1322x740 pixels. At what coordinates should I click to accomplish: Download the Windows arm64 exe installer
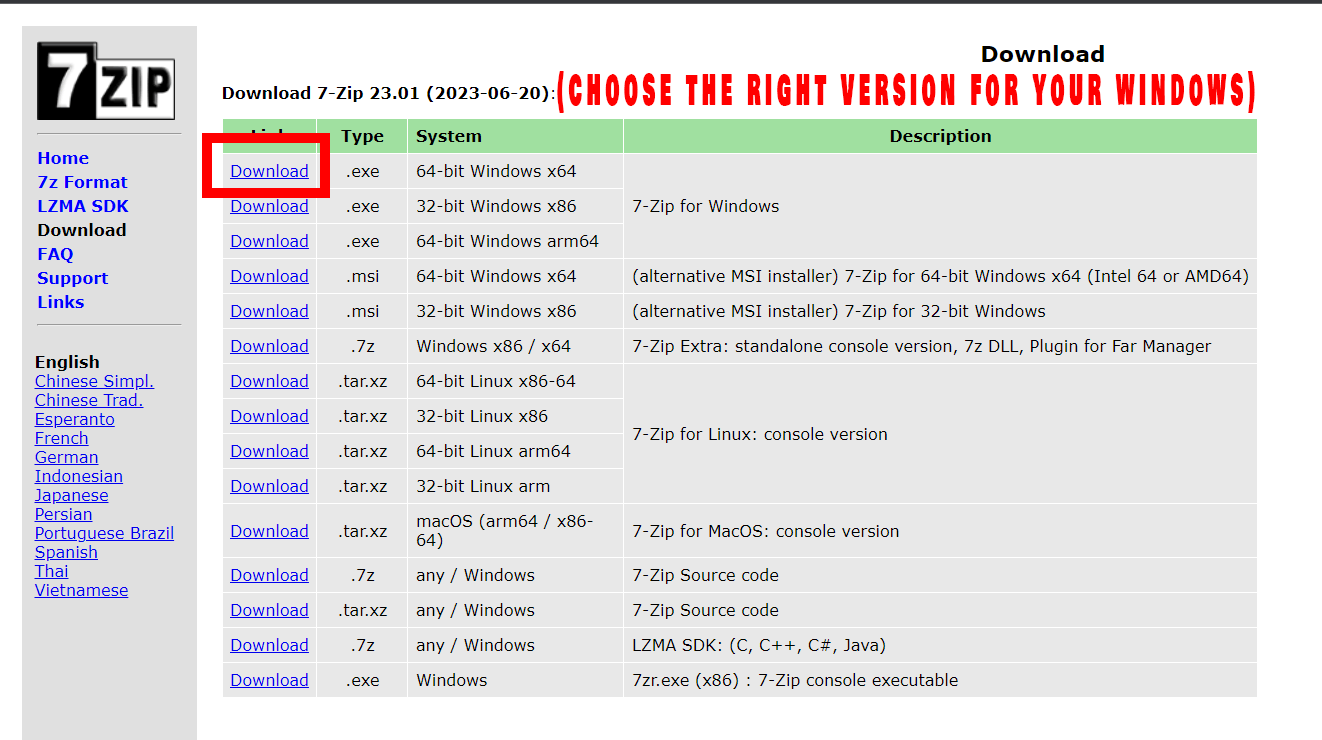tap(269, 240)
